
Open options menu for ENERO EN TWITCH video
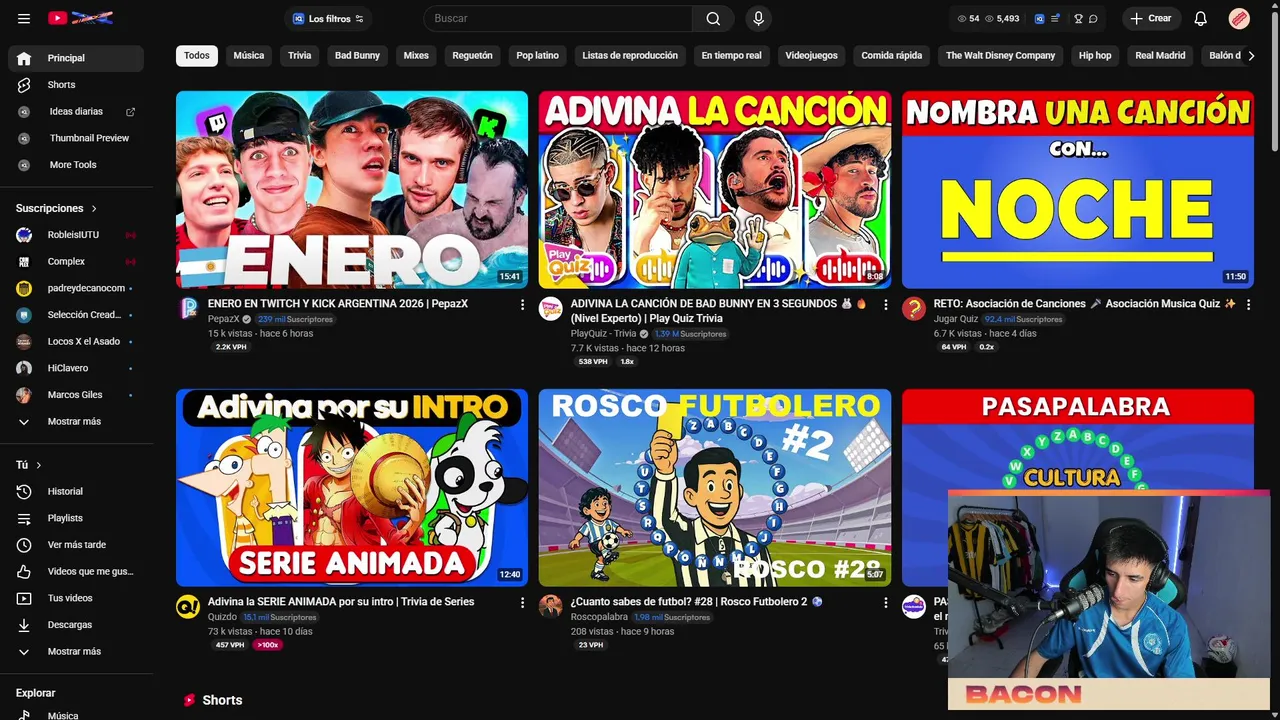(522, 304)
